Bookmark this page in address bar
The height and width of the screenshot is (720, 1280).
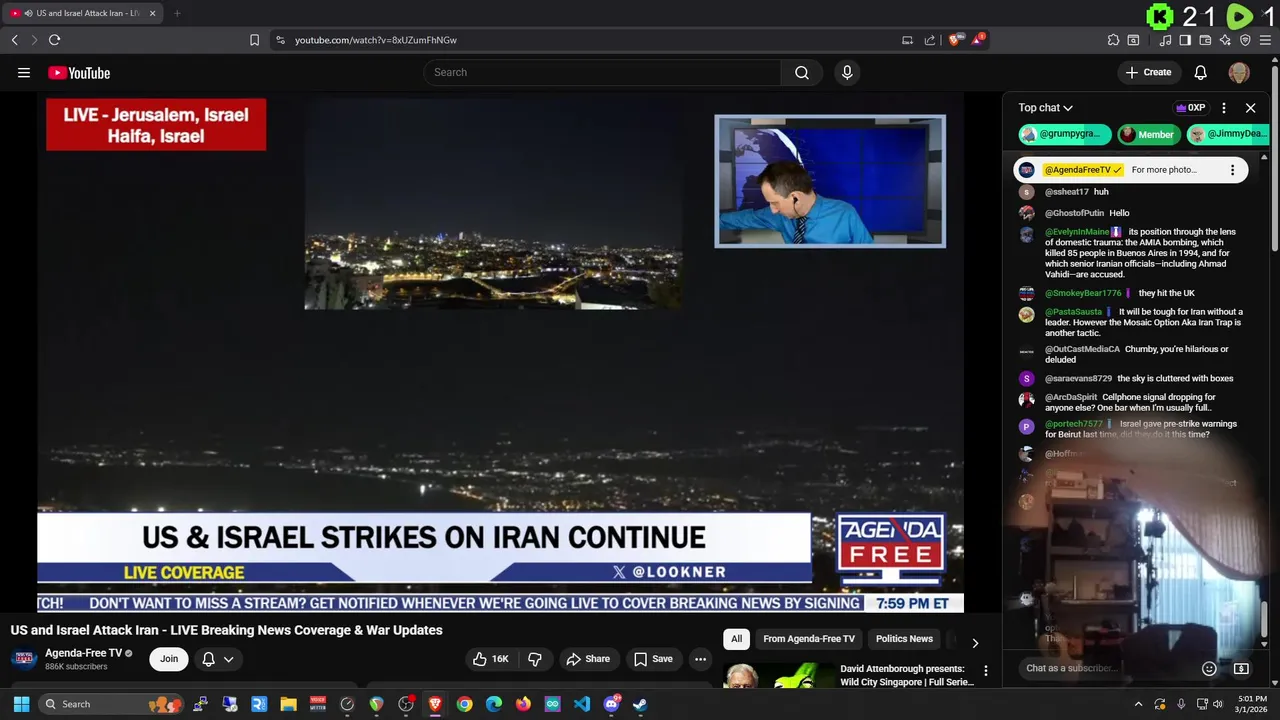click(254, 40)
